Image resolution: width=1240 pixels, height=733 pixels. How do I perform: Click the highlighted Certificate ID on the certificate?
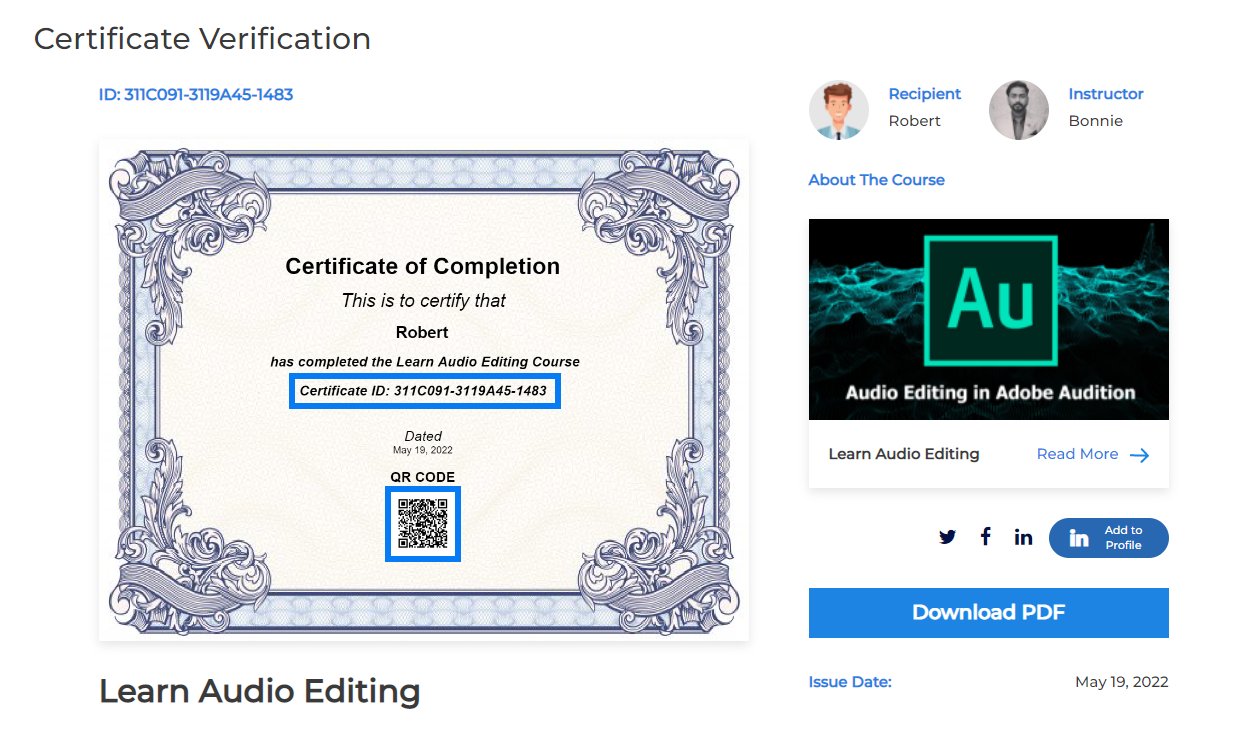click(424, 390)
